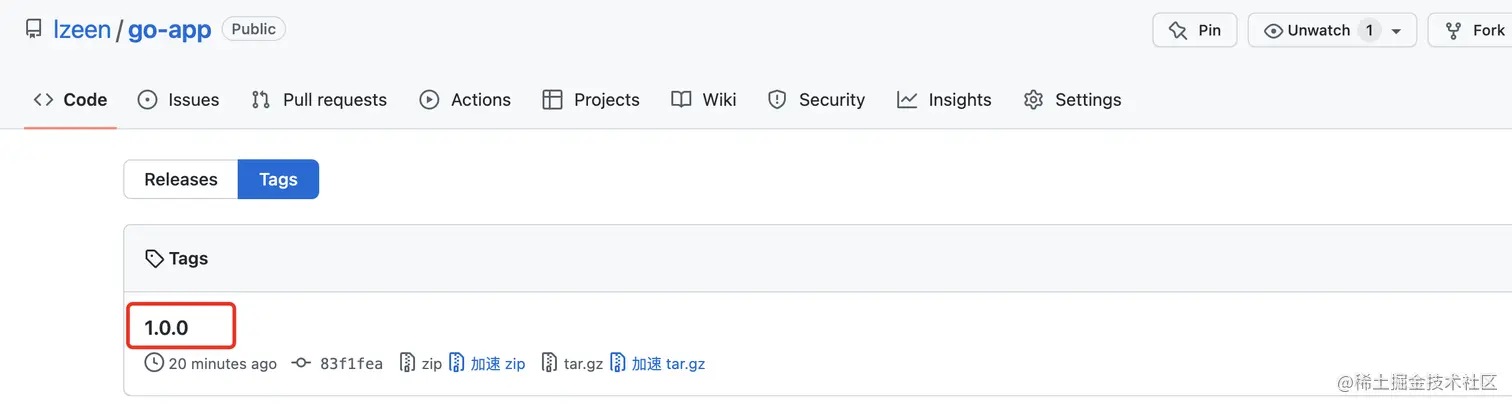Click the tar.gz file icon

coord(548,364)
